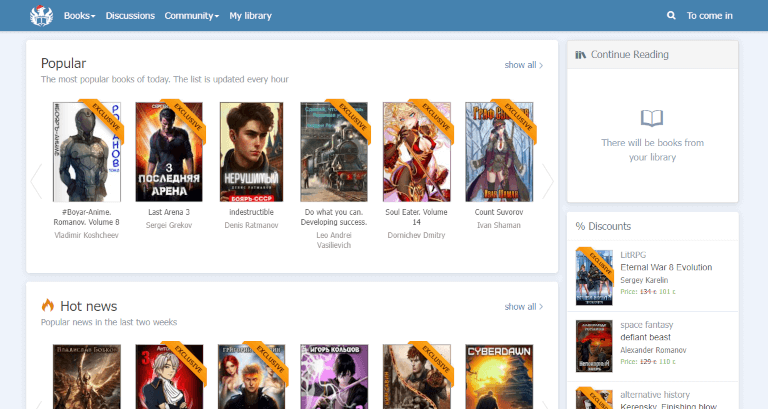Click the indestructible title link
The height and width of the screenshot is (409, 768).
[251, 212]
